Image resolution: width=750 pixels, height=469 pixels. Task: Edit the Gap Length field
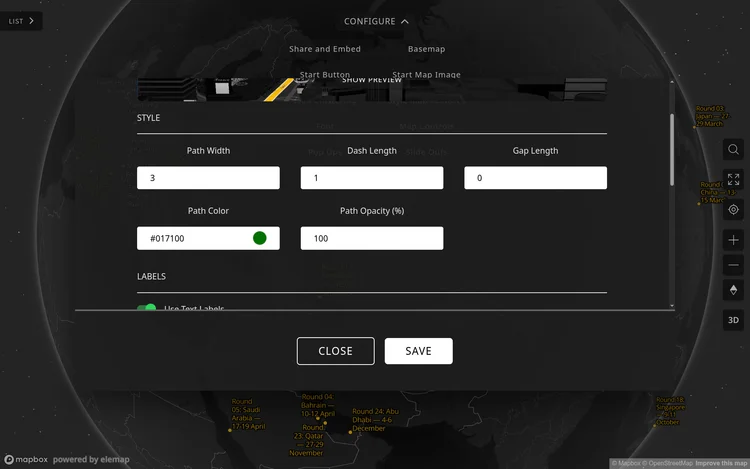(x=535, y=178)
